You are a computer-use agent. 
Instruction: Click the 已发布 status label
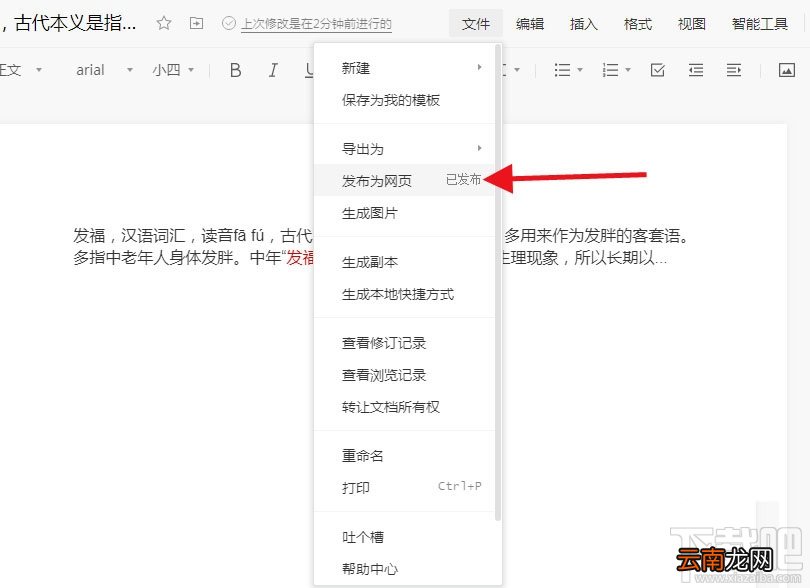pyautogui.click(x=463, y=179)
